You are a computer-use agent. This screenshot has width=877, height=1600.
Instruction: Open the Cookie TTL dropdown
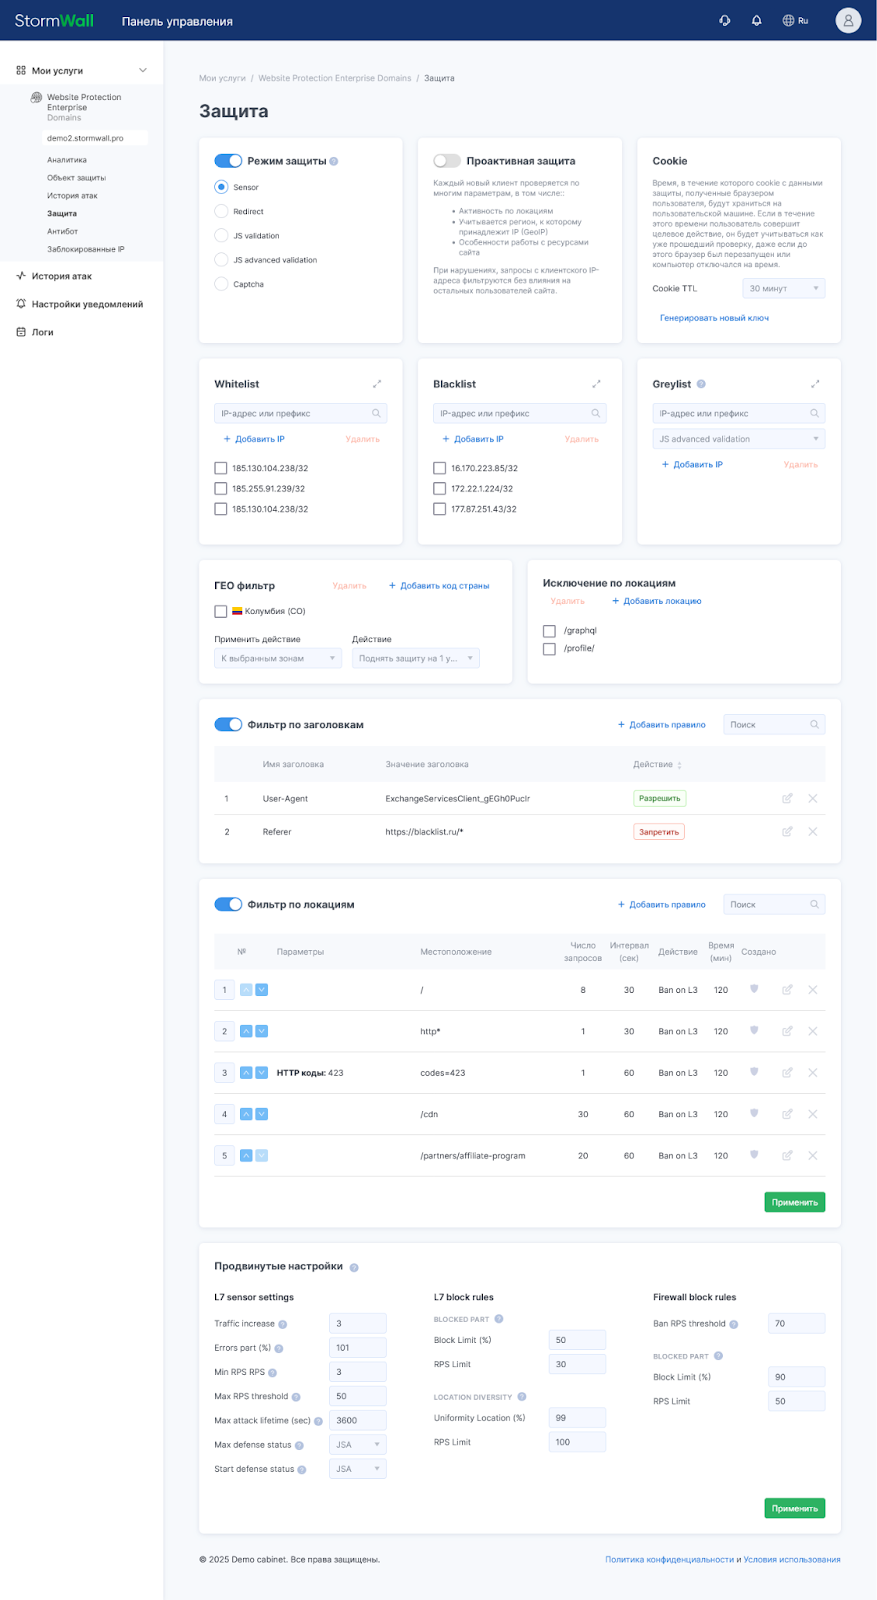coord(783,289)
